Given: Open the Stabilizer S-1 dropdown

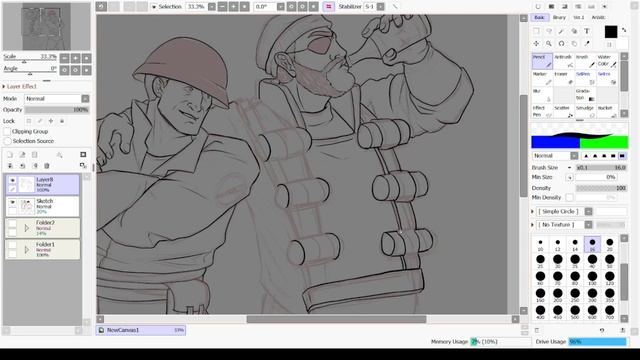Looking at the screenshot, I should coord(380,7).
